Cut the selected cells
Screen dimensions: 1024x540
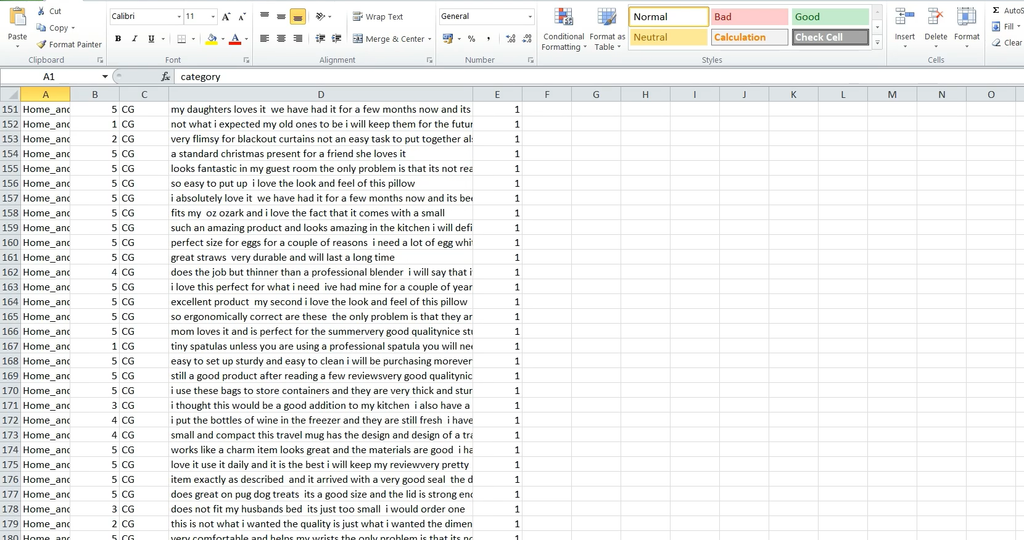click(49, 11)
